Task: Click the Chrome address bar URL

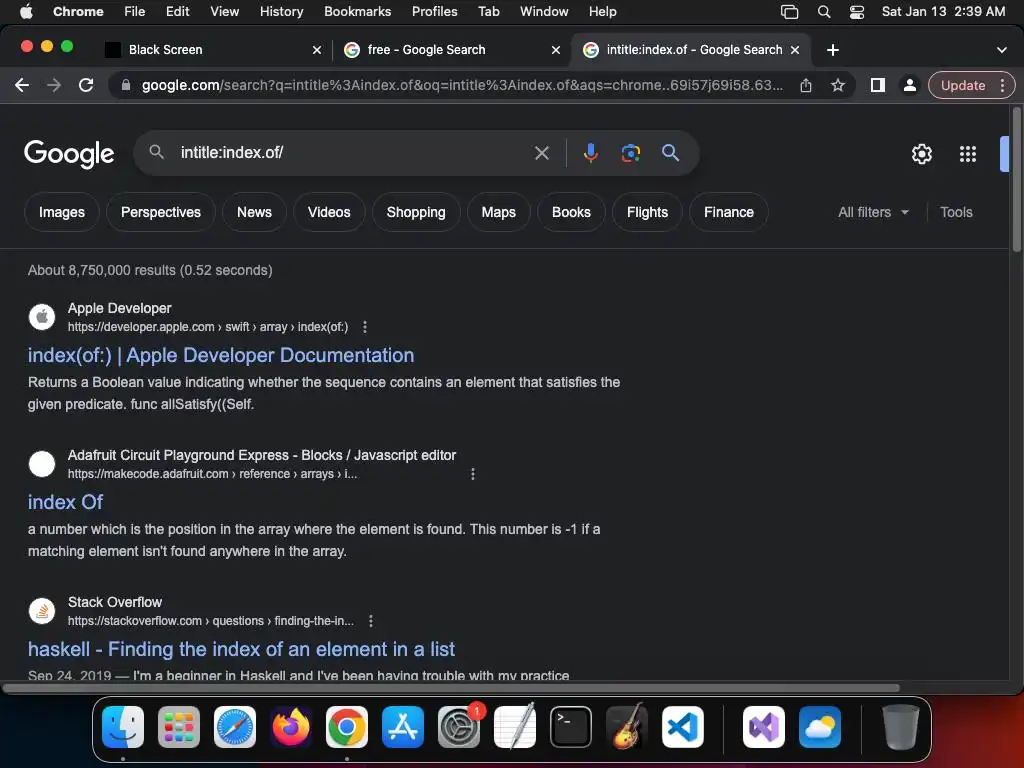Action: click(462, 85)
